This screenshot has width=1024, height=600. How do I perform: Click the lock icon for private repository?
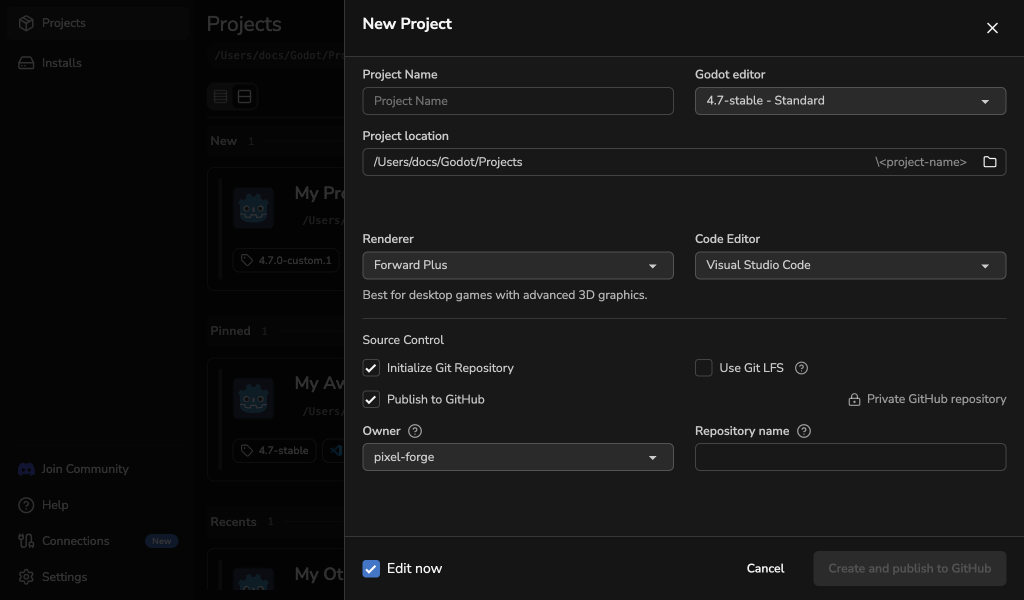(x=854, y=400)
